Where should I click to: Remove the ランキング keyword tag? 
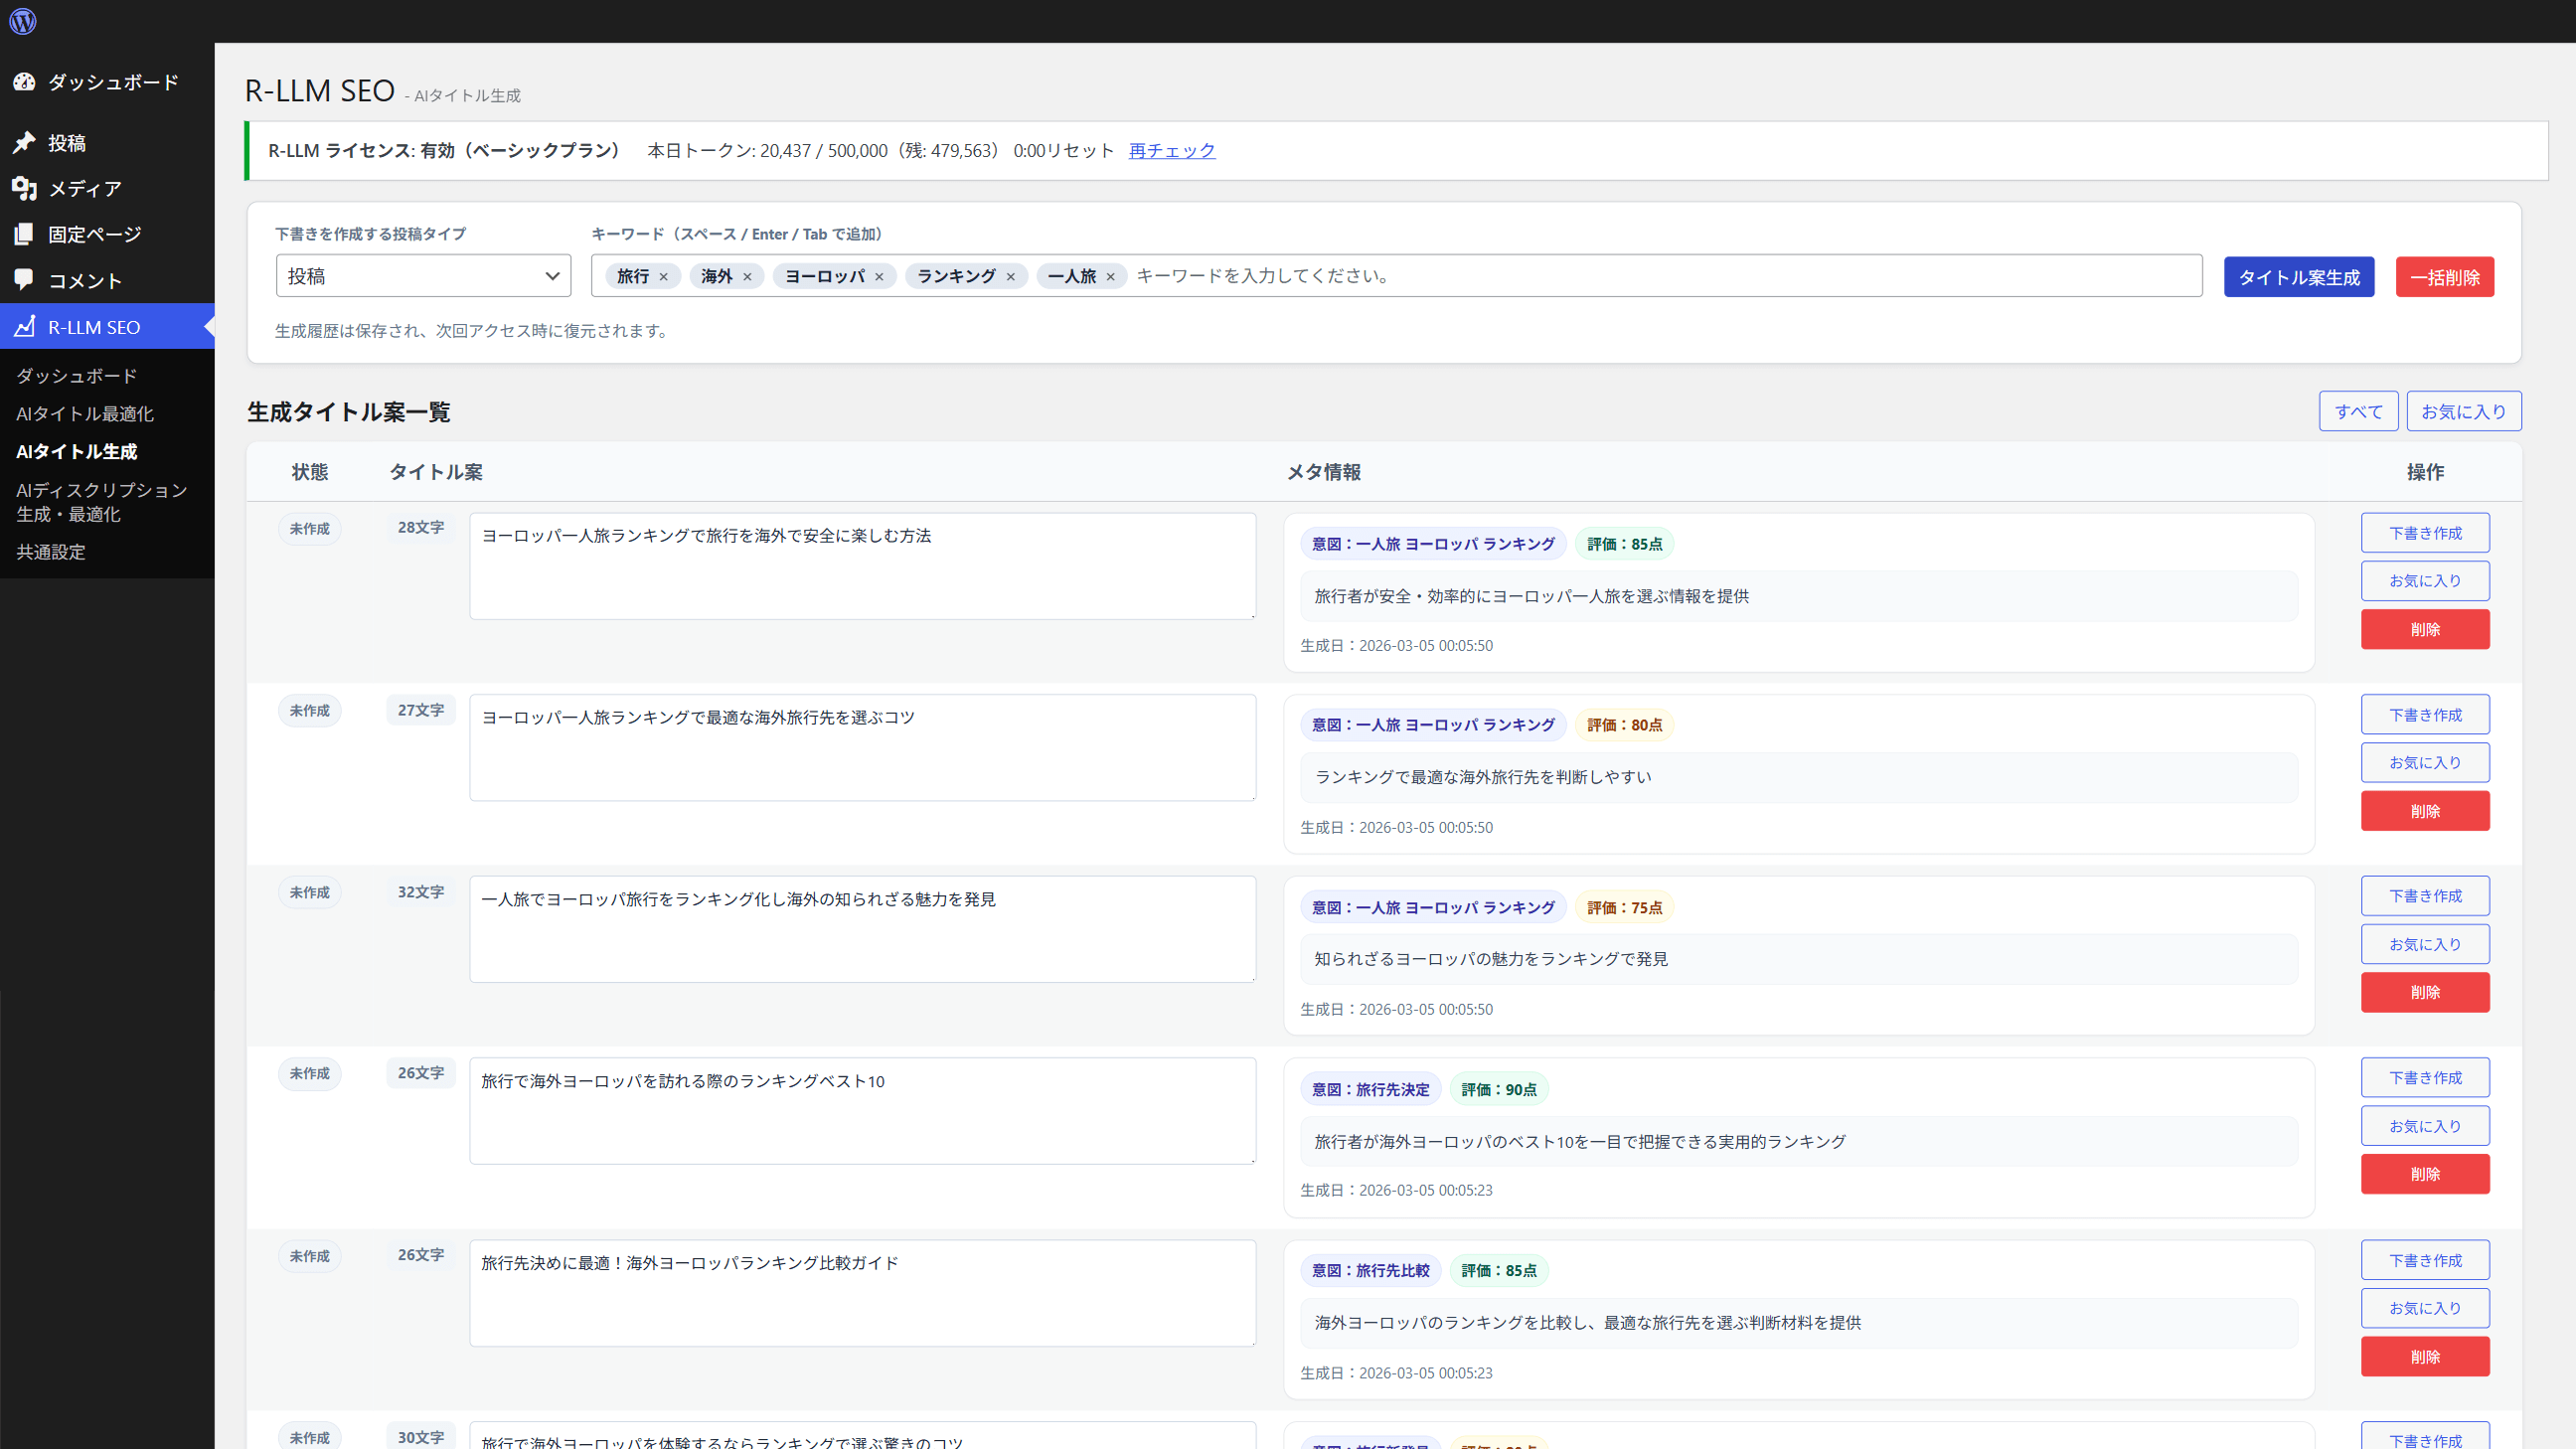coord(1010,277)
